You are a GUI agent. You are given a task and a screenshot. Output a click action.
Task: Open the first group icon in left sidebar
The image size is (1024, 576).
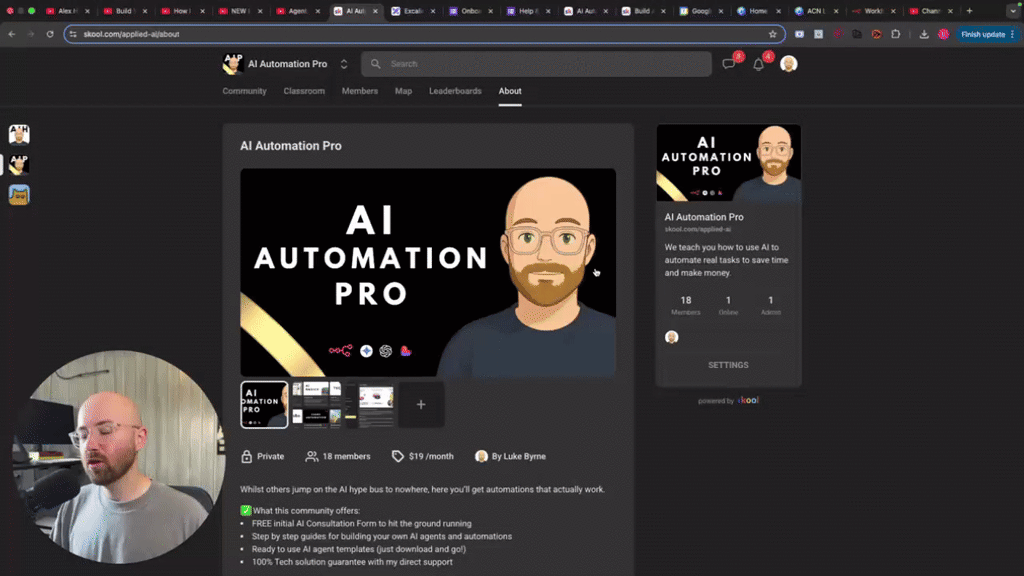click(19, 134)
